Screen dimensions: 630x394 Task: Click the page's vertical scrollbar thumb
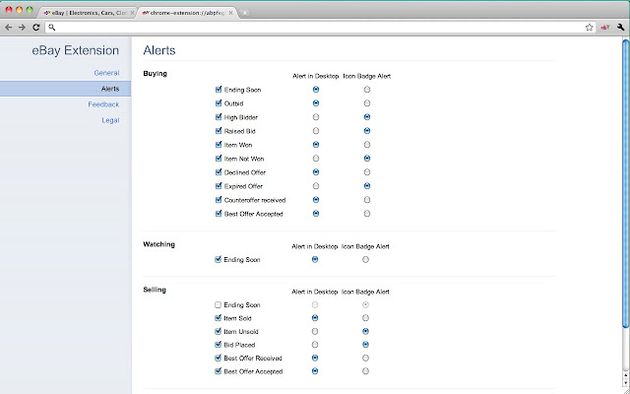coord(626,183)
